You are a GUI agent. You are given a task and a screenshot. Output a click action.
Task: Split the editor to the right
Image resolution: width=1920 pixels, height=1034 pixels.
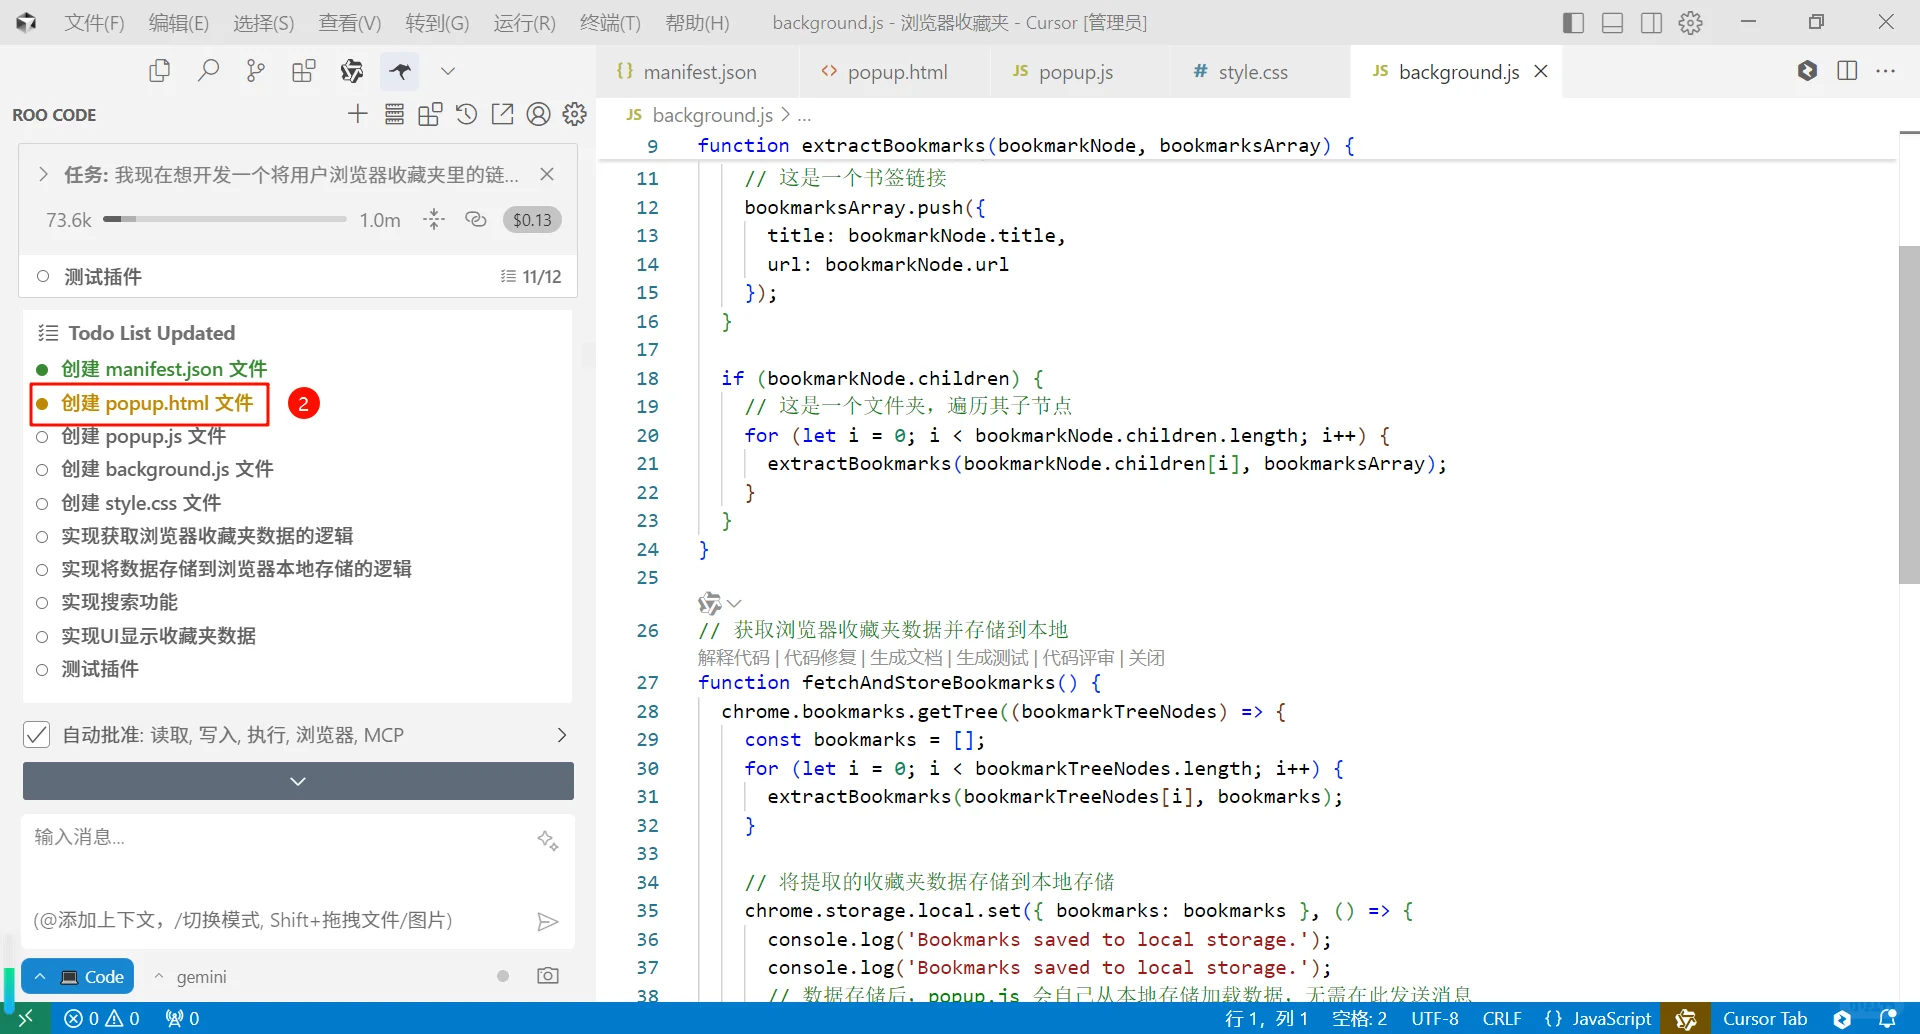tap(1847, 71)
